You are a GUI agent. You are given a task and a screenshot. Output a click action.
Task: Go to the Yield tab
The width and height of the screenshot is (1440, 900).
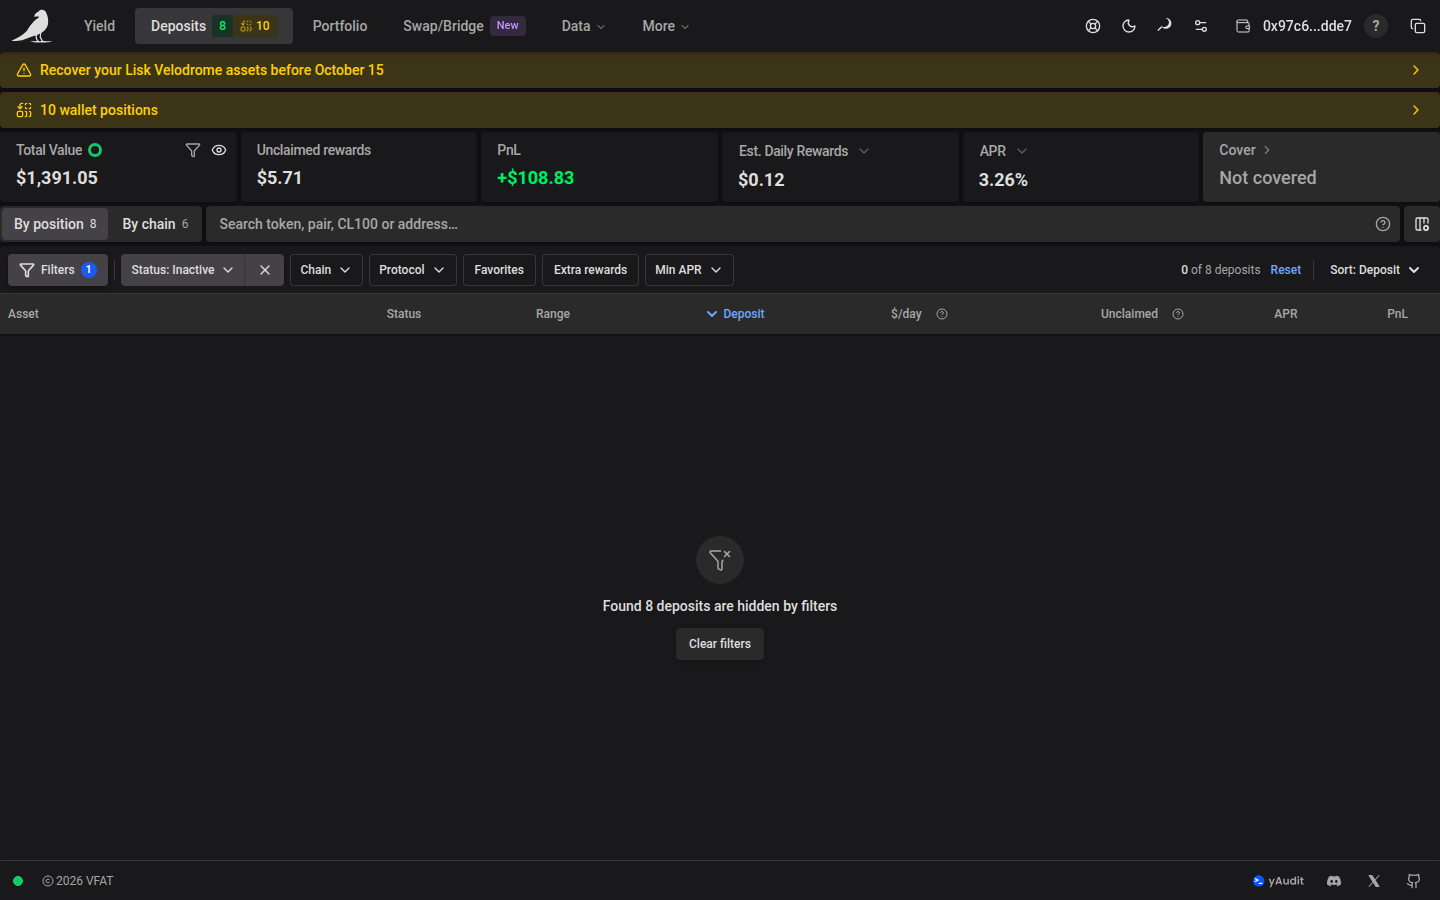click(100, 26)
